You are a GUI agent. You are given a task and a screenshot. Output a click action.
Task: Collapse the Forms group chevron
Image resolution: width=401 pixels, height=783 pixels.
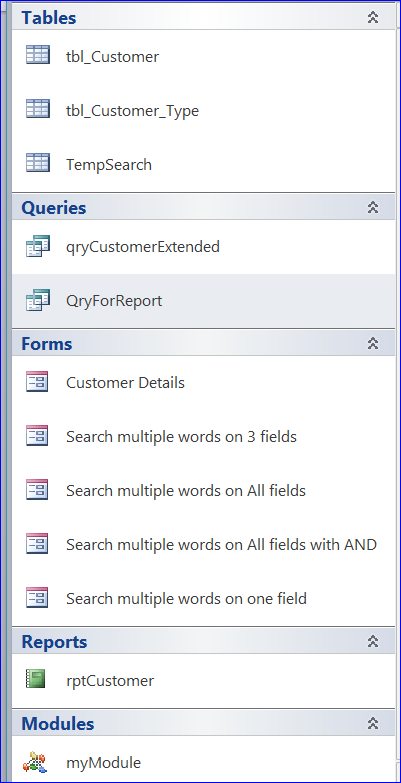[373, 344]
